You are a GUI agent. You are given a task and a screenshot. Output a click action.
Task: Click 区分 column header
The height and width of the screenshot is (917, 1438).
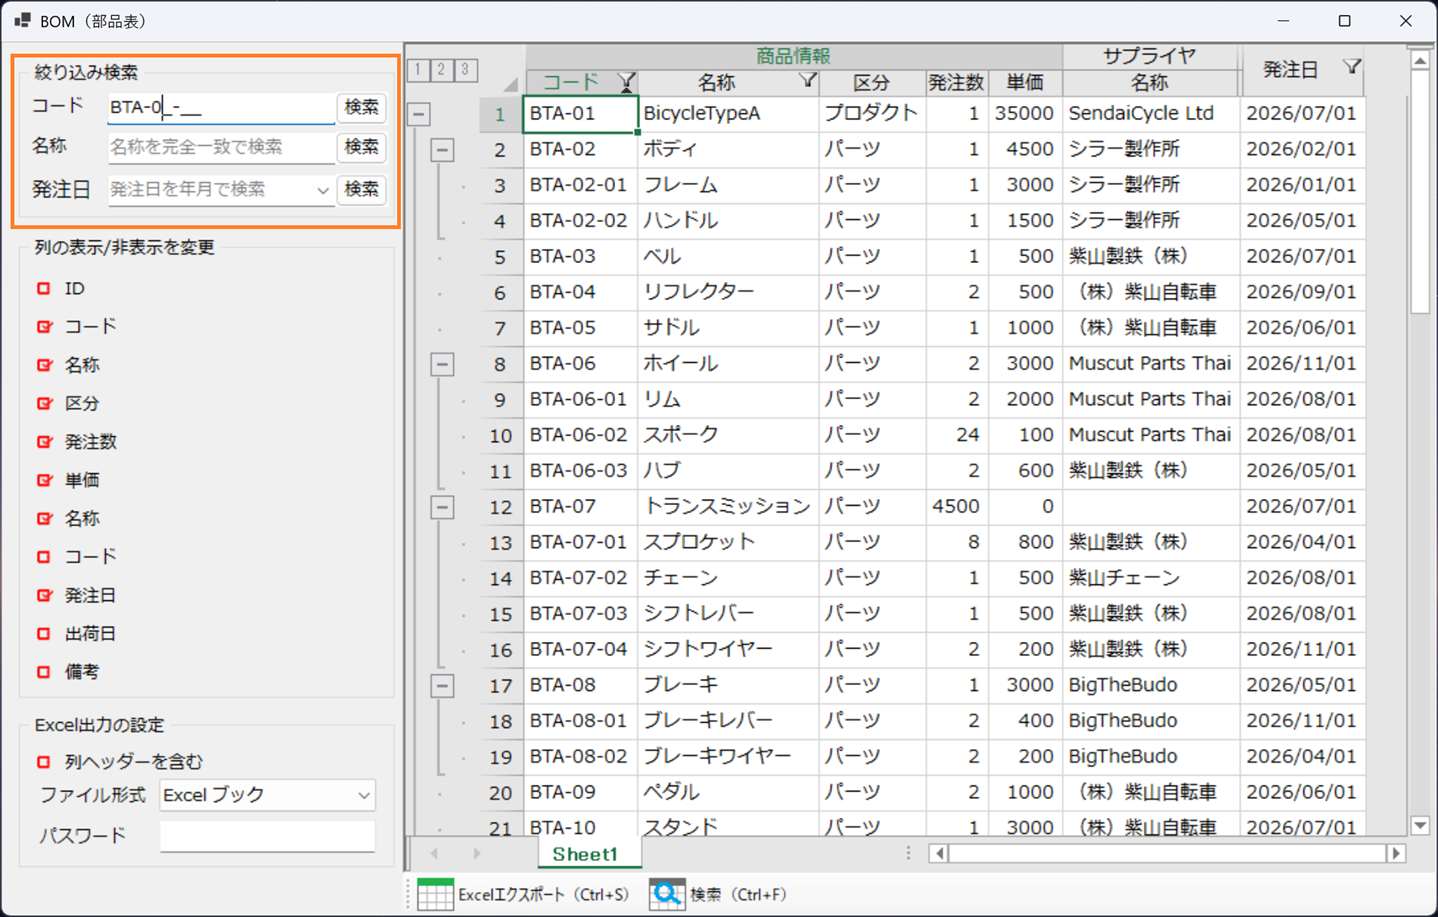(871, 83)
